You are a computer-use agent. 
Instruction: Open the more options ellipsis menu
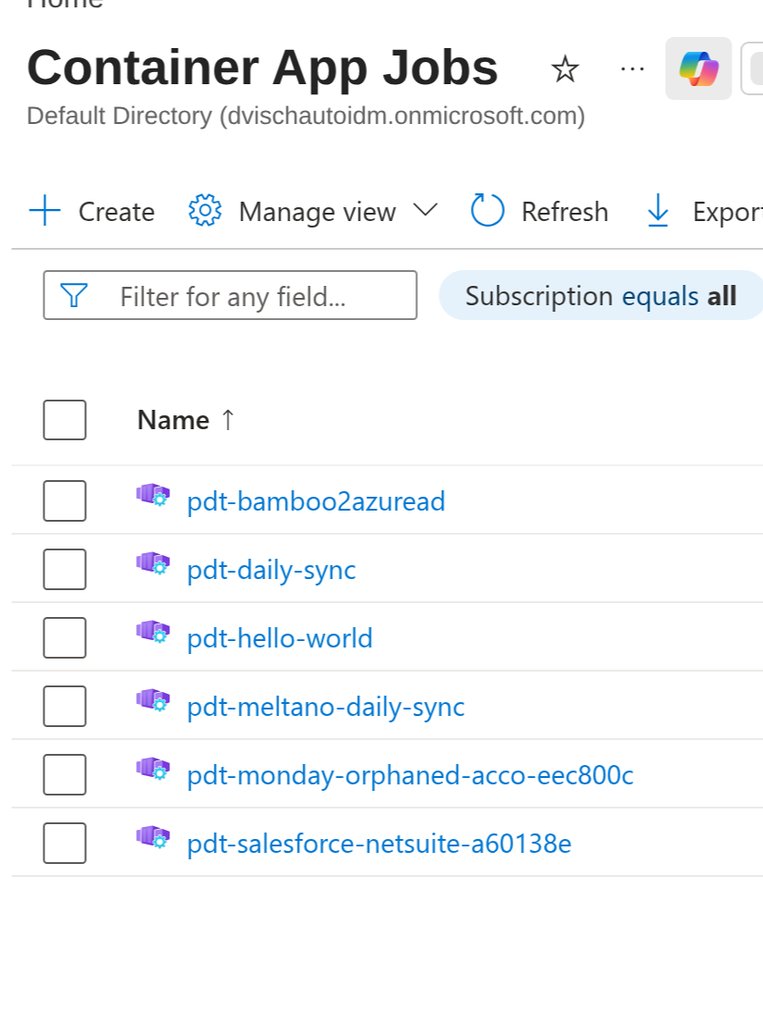coord(632,69)
